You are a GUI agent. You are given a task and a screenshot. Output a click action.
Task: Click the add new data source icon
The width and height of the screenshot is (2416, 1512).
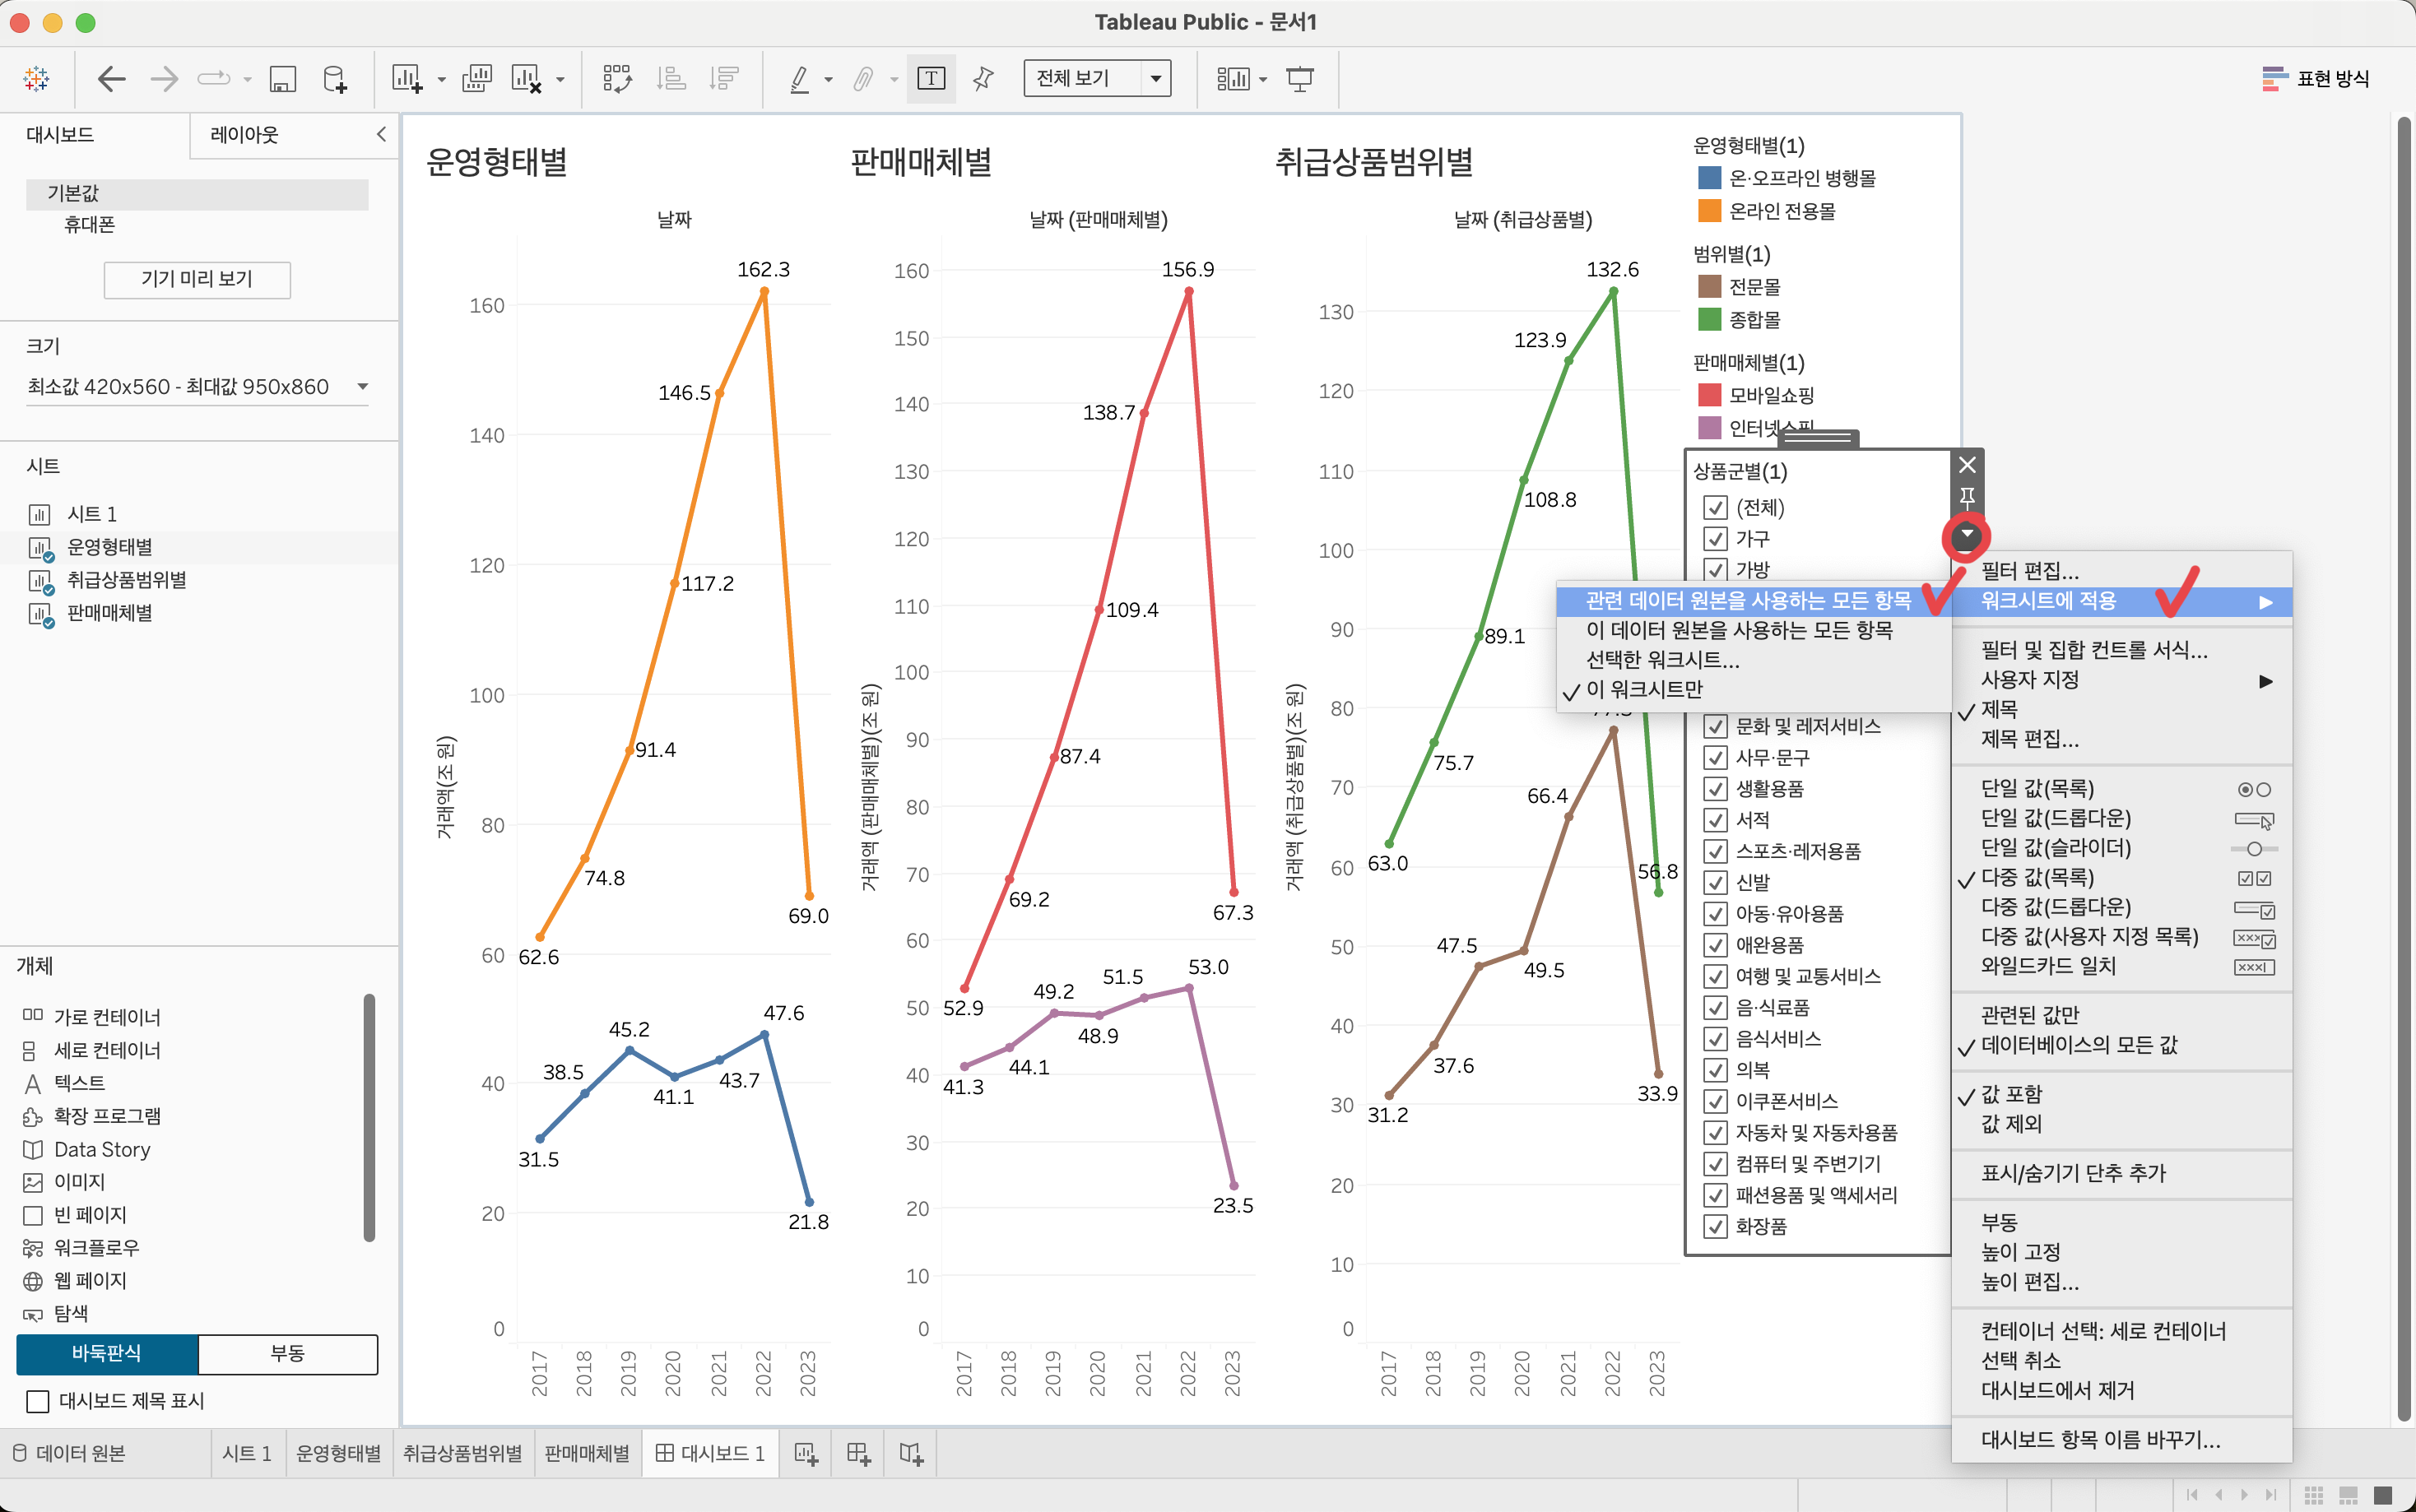click(335, 79)
